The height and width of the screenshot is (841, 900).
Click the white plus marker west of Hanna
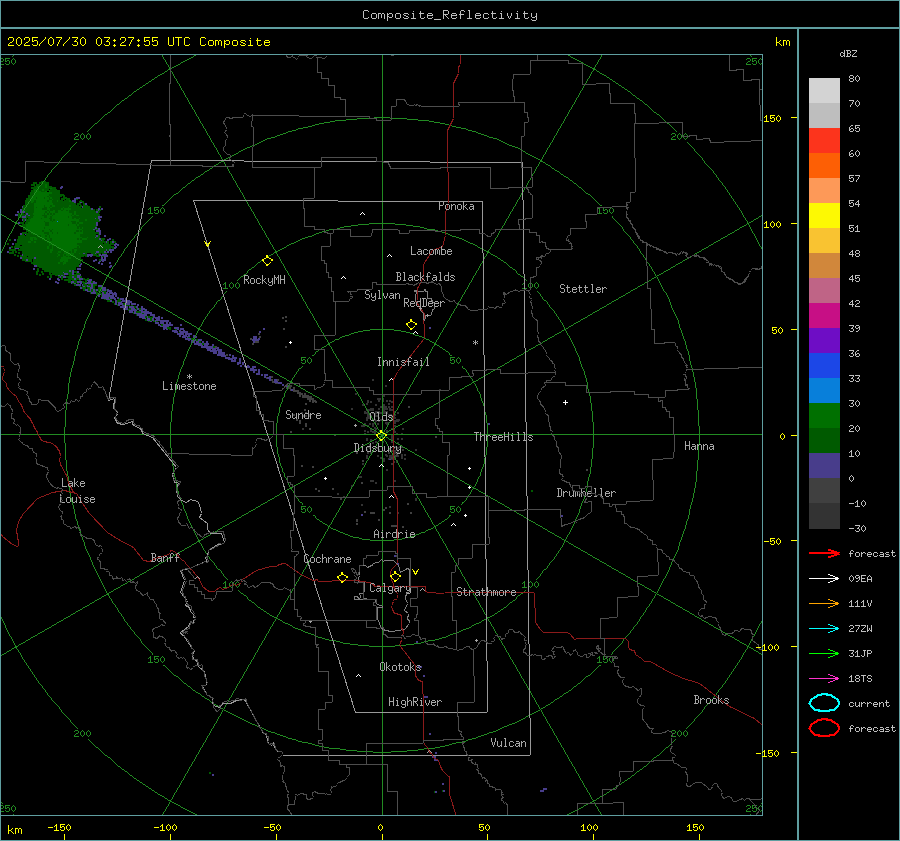point(565,402)
